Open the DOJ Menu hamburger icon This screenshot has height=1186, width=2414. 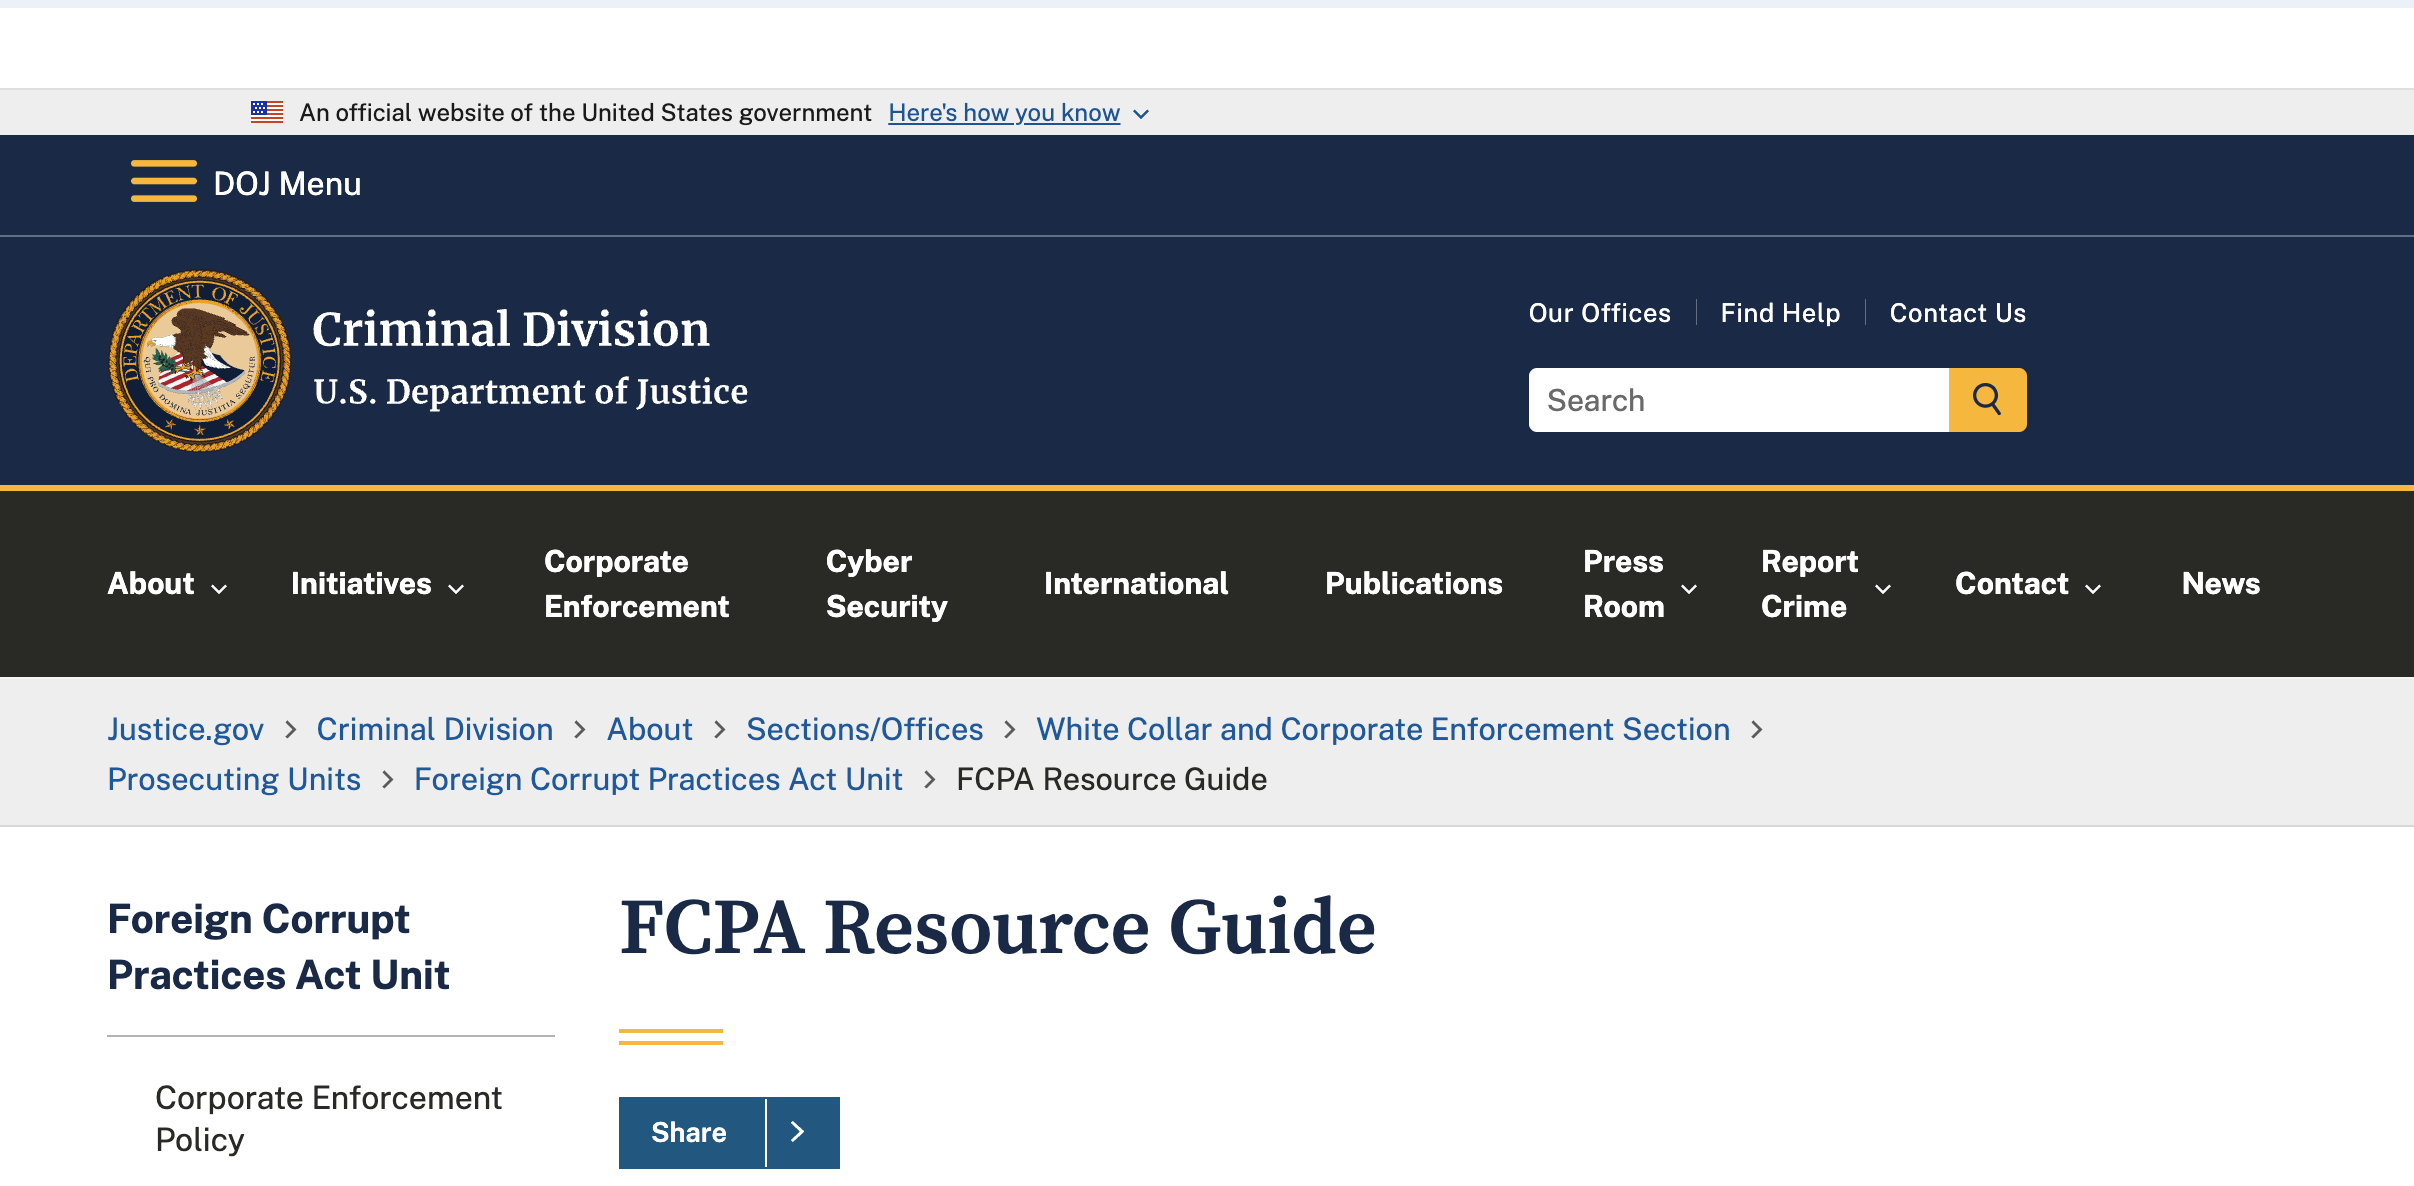pyautogui.click(x=164, y=182)
